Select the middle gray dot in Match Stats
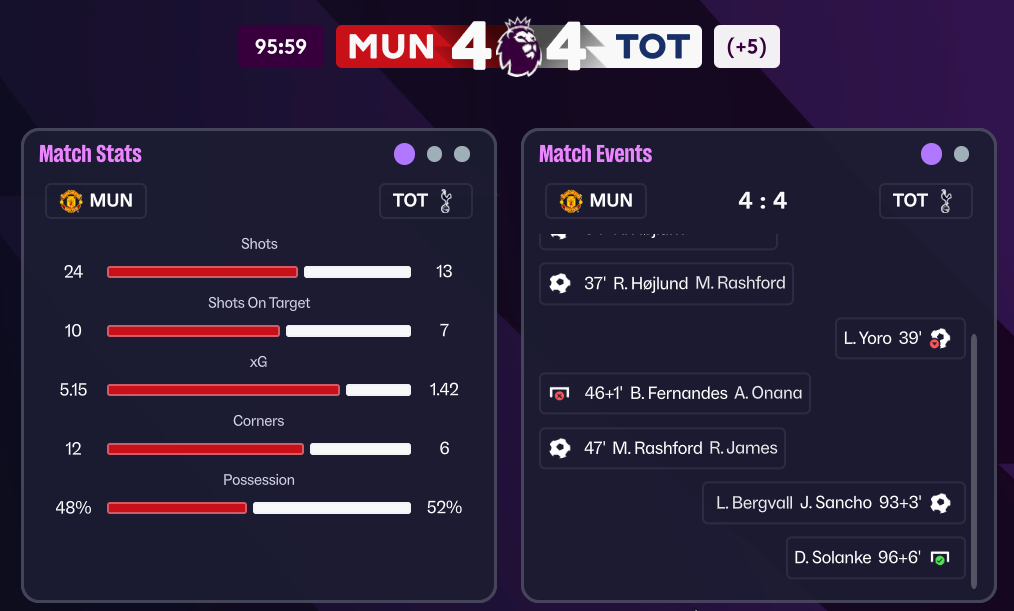The width and height of the screenshot is (1014, 611). 434,154
